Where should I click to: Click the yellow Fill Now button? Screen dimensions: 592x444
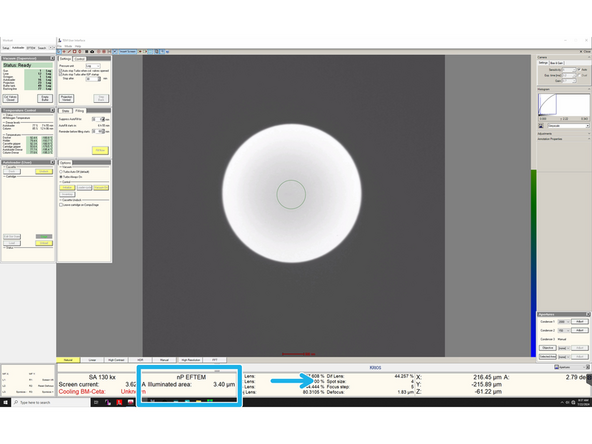[100, 150]
